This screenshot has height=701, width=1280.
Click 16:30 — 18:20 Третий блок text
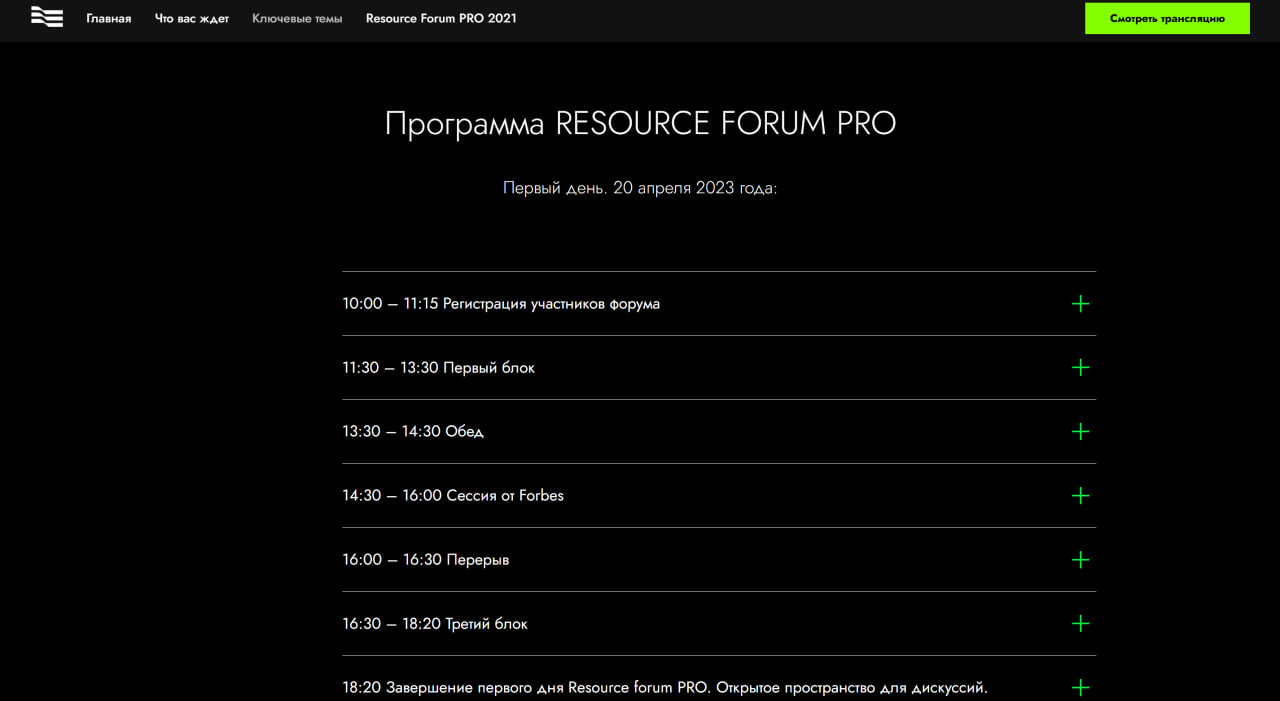click(435, 623)
